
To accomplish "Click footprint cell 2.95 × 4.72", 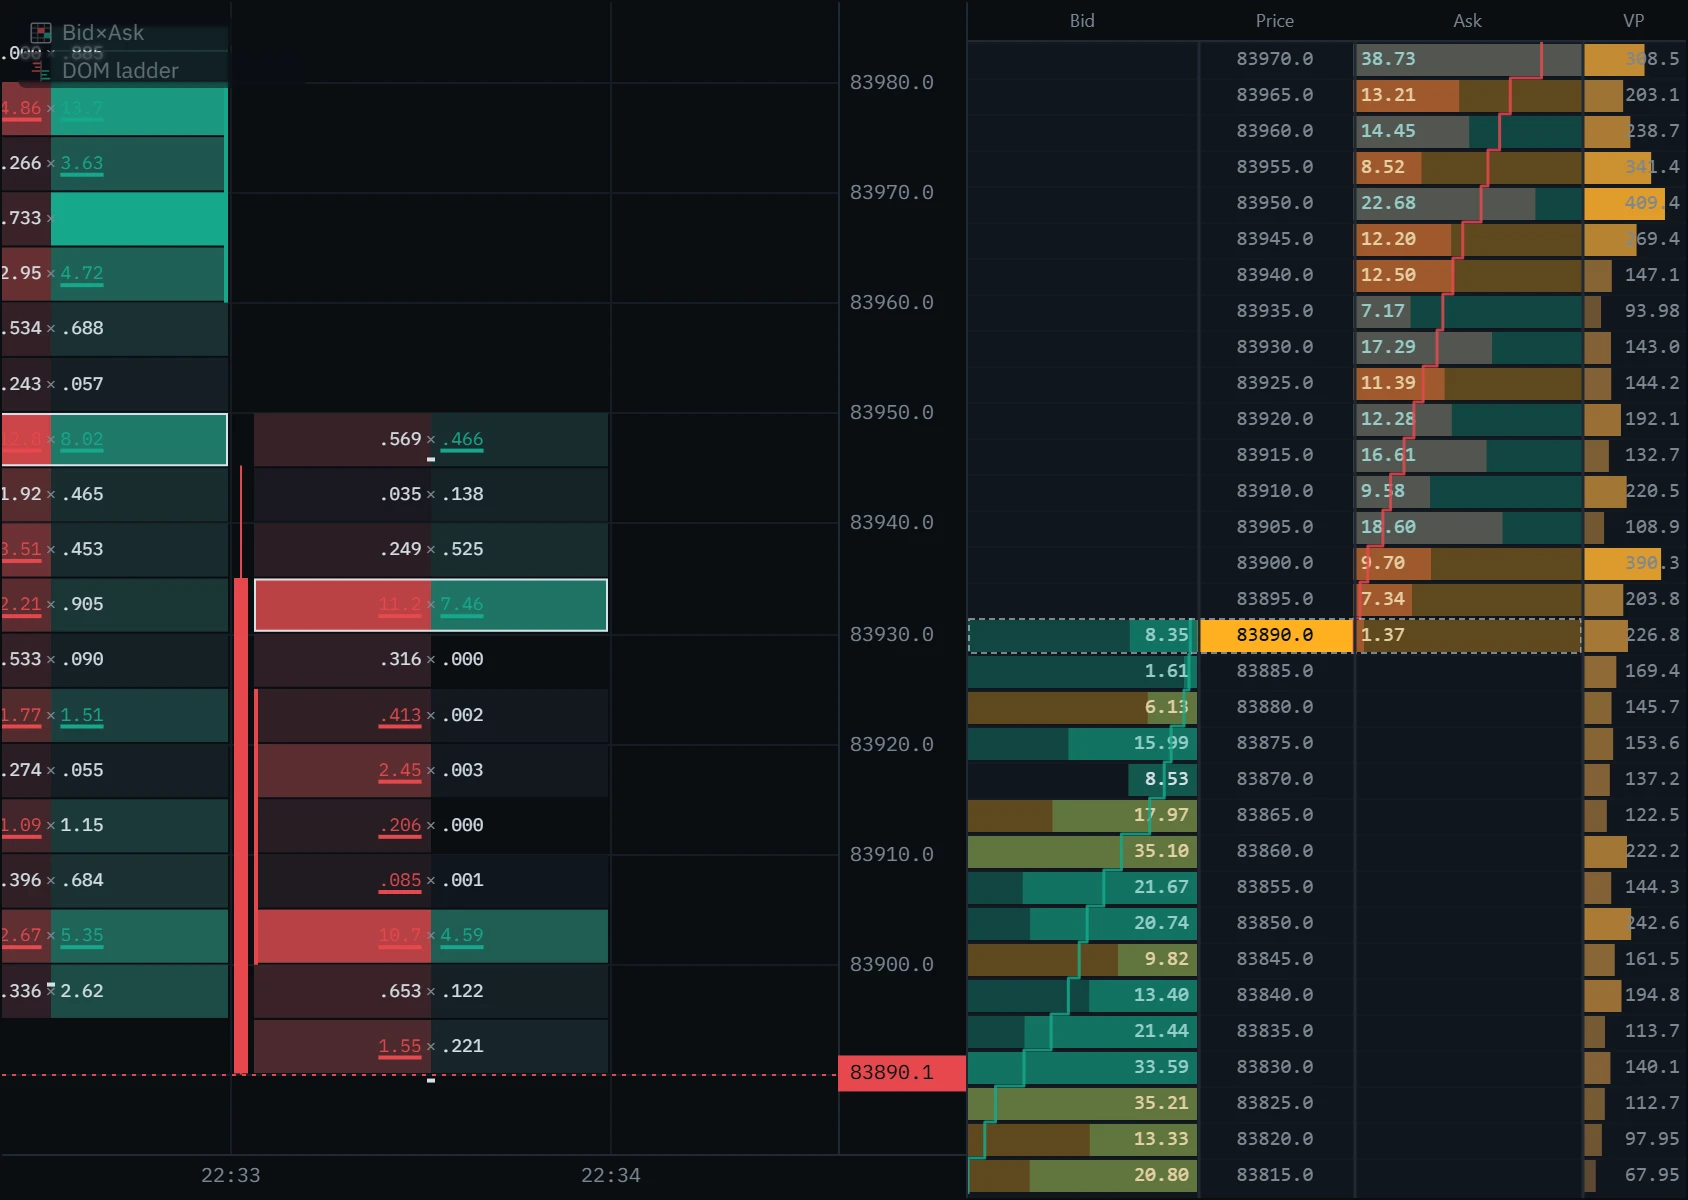I will (114, 273).
